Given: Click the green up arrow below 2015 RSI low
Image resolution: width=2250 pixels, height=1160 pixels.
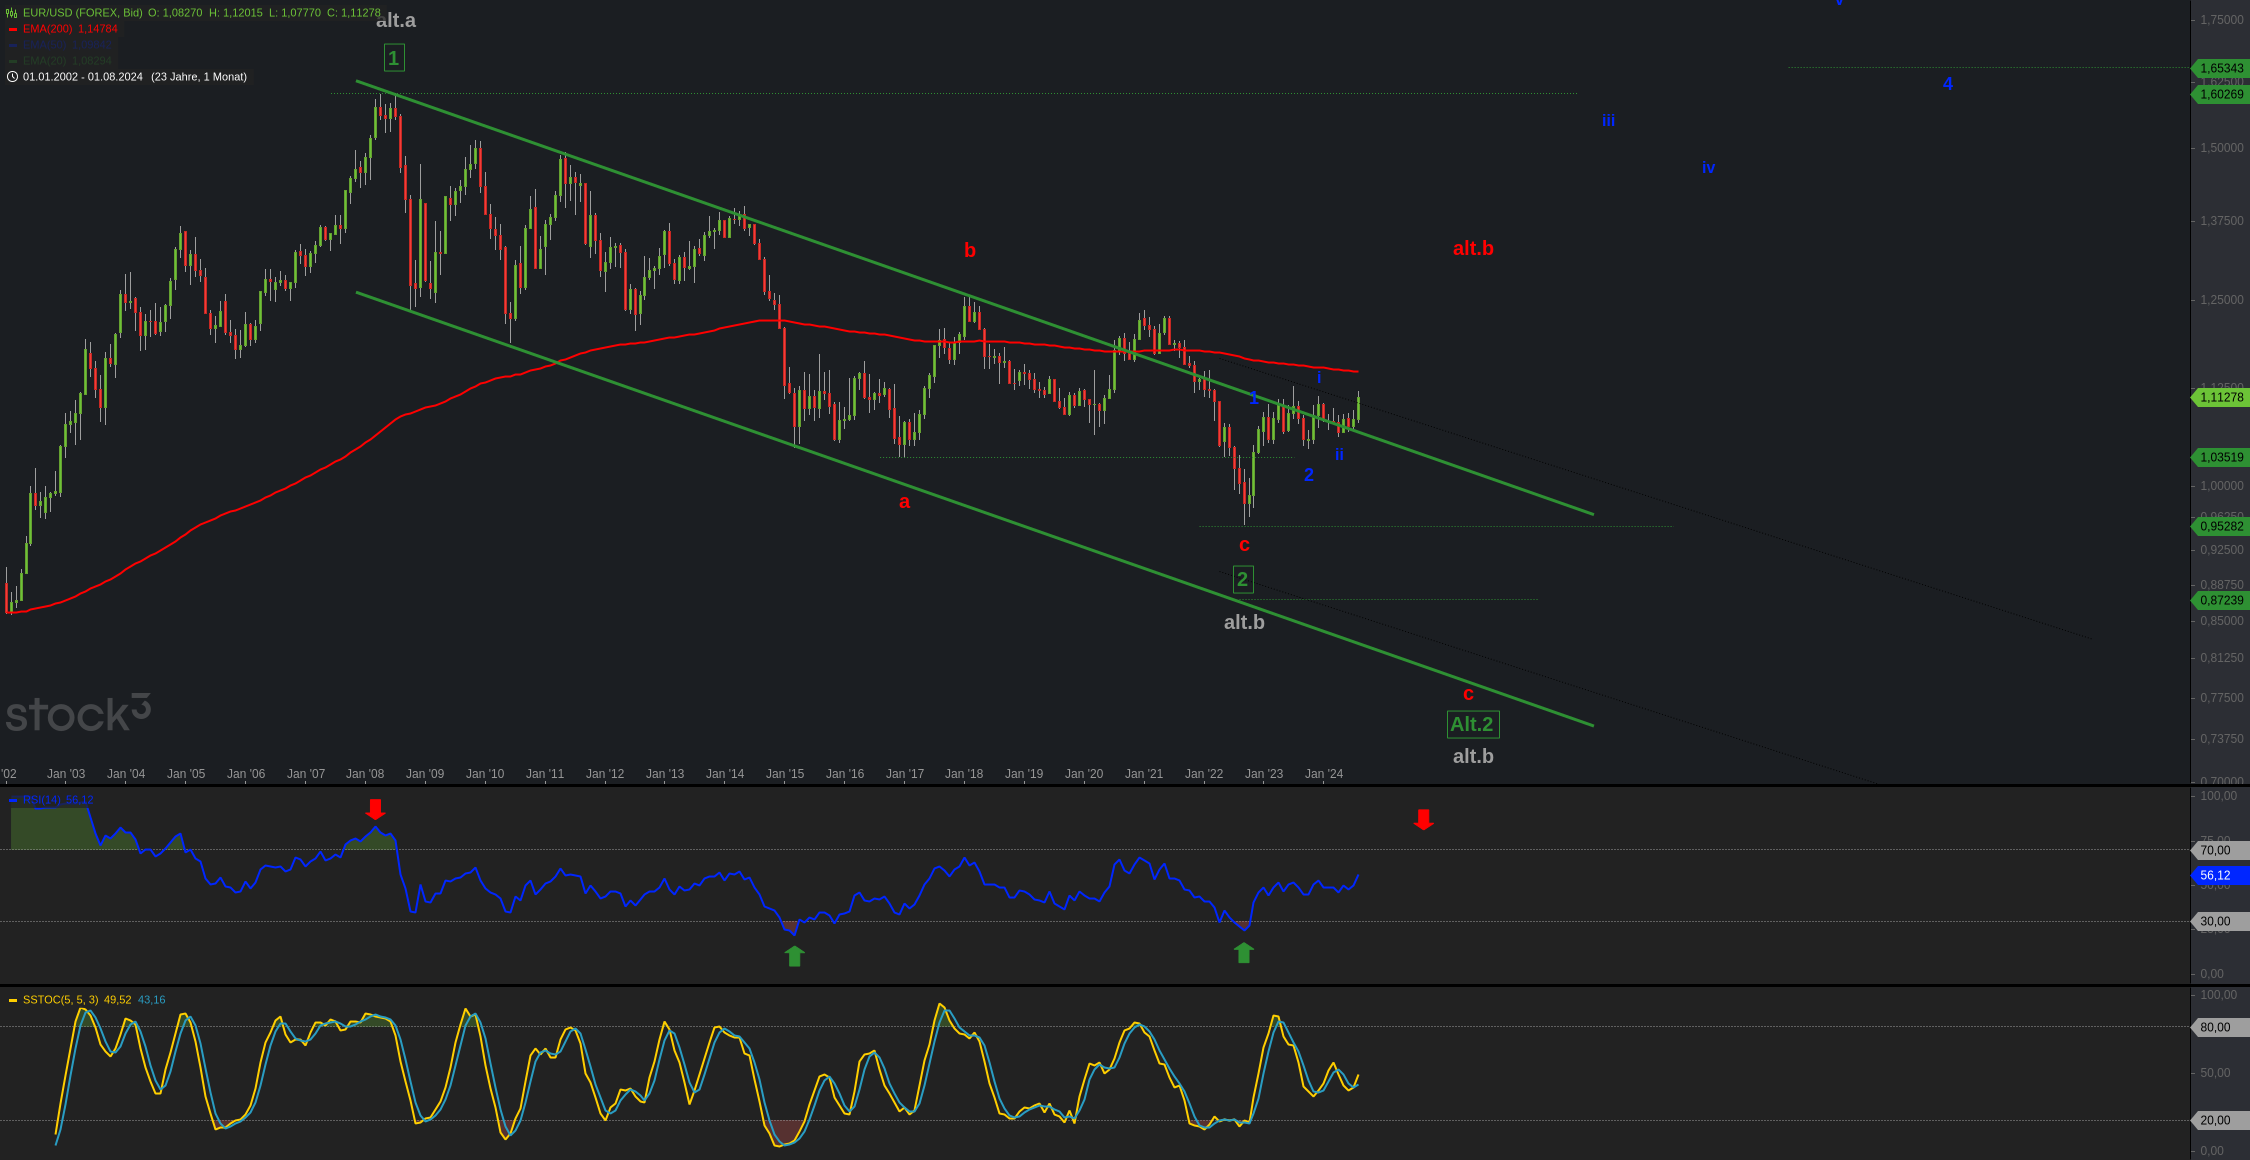Looking at the screenshot, I should click(794, 956).
